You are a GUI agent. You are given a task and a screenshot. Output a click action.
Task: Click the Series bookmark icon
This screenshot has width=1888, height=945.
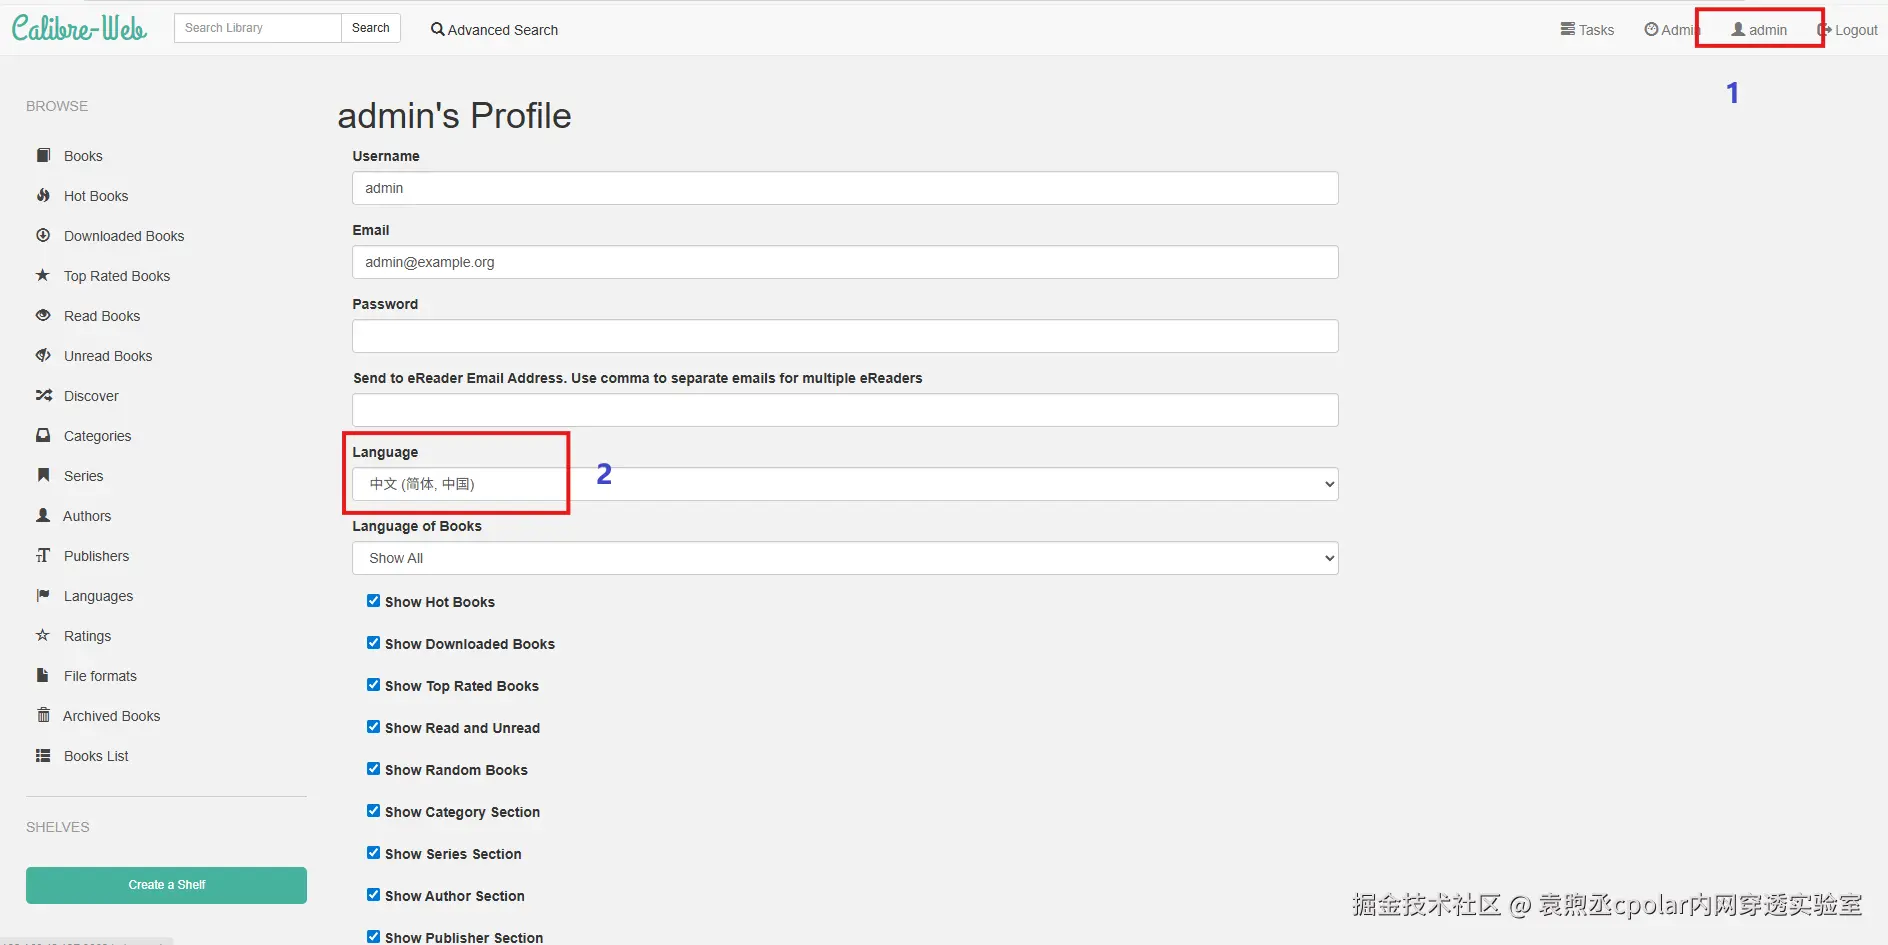[43, 476]
